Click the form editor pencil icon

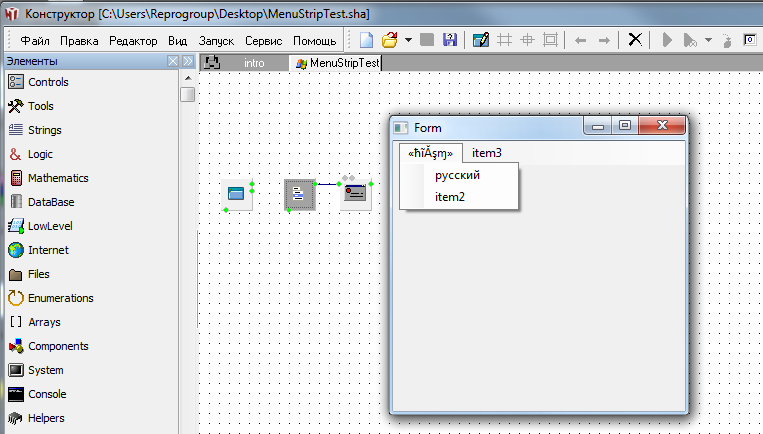point(481,41)
